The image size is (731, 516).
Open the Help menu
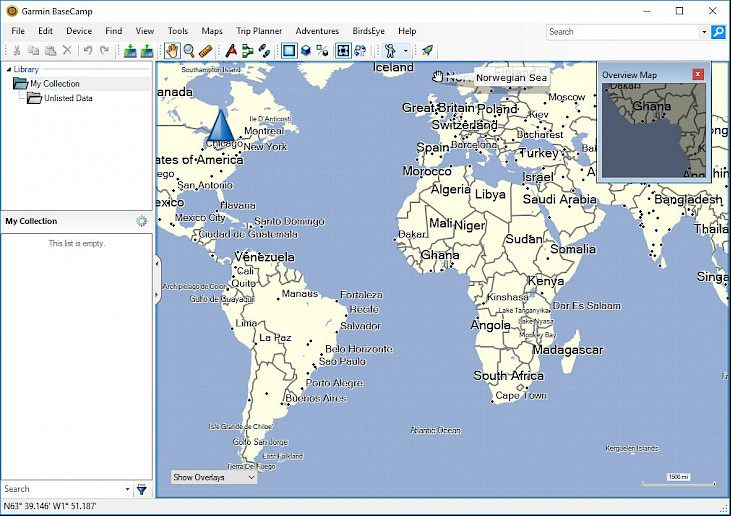click(x=407, y=31)
